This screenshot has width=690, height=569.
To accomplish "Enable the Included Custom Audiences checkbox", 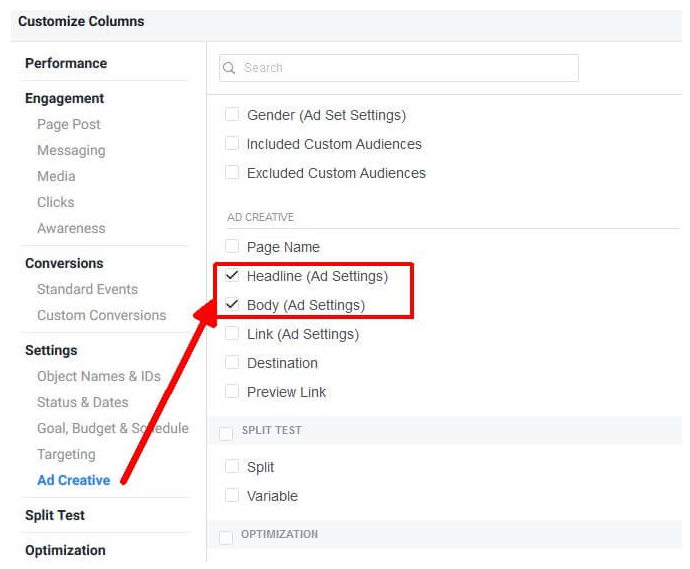I will [x=232, y=144].
